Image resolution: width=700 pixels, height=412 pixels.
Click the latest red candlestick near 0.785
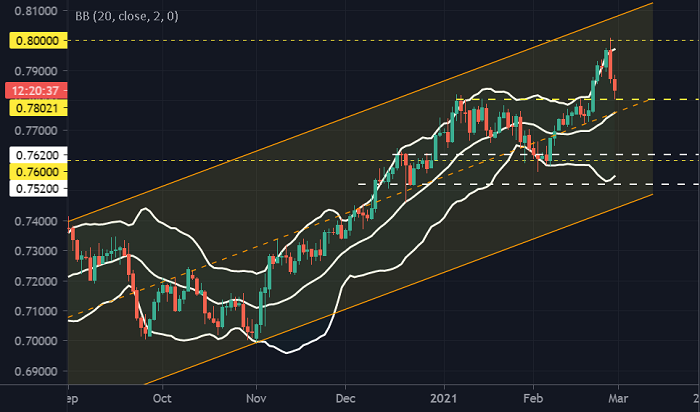(615, 86)
